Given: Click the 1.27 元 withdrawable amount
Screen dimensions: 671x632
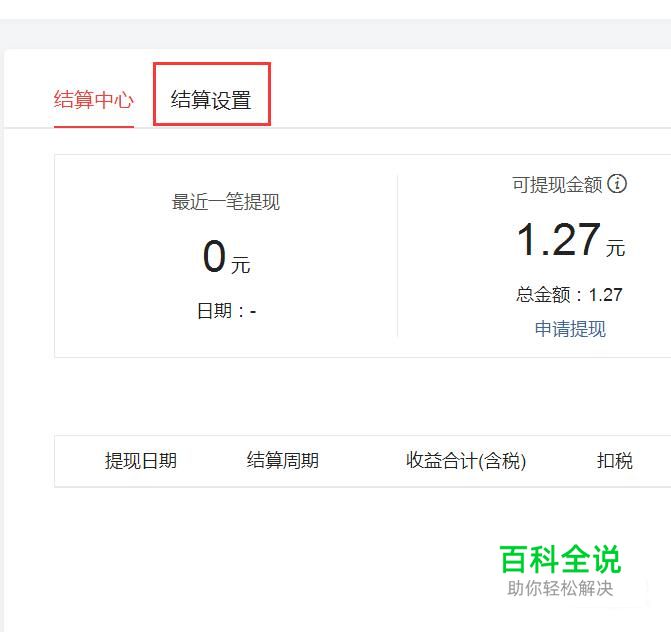Looking at the screenshot, I should 571,240.
